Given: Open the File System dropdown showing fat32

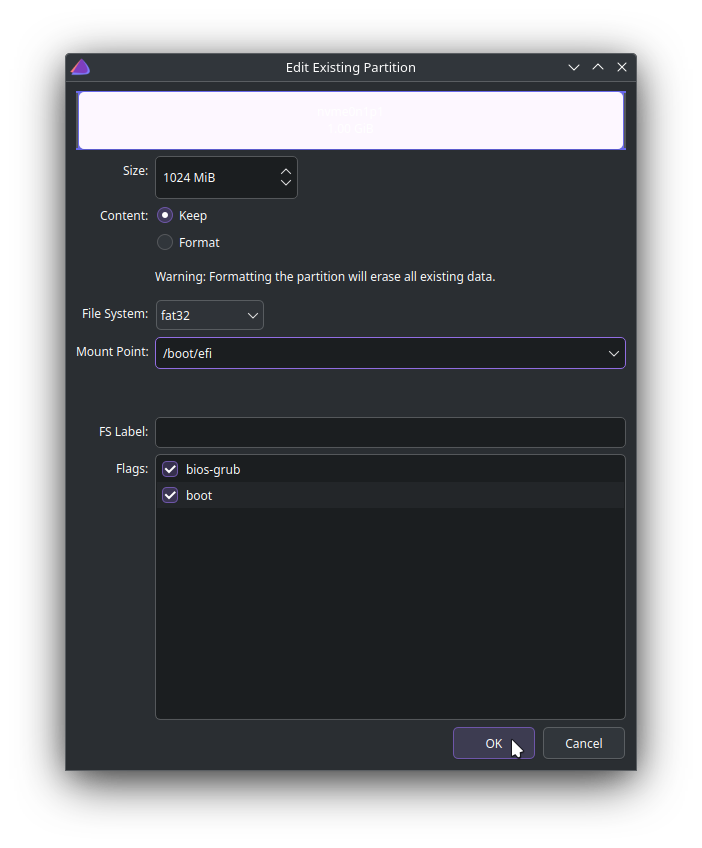Looking at the screenshot, I should [x=210, y=315].
